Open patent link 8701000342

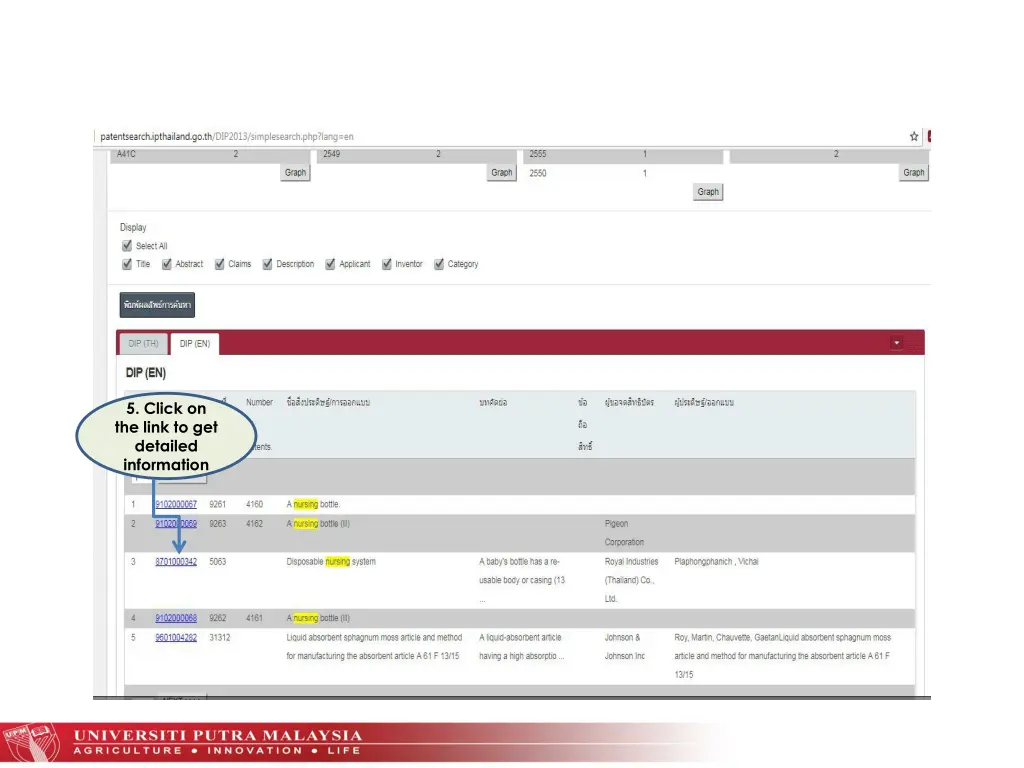[x=176, y=562]
